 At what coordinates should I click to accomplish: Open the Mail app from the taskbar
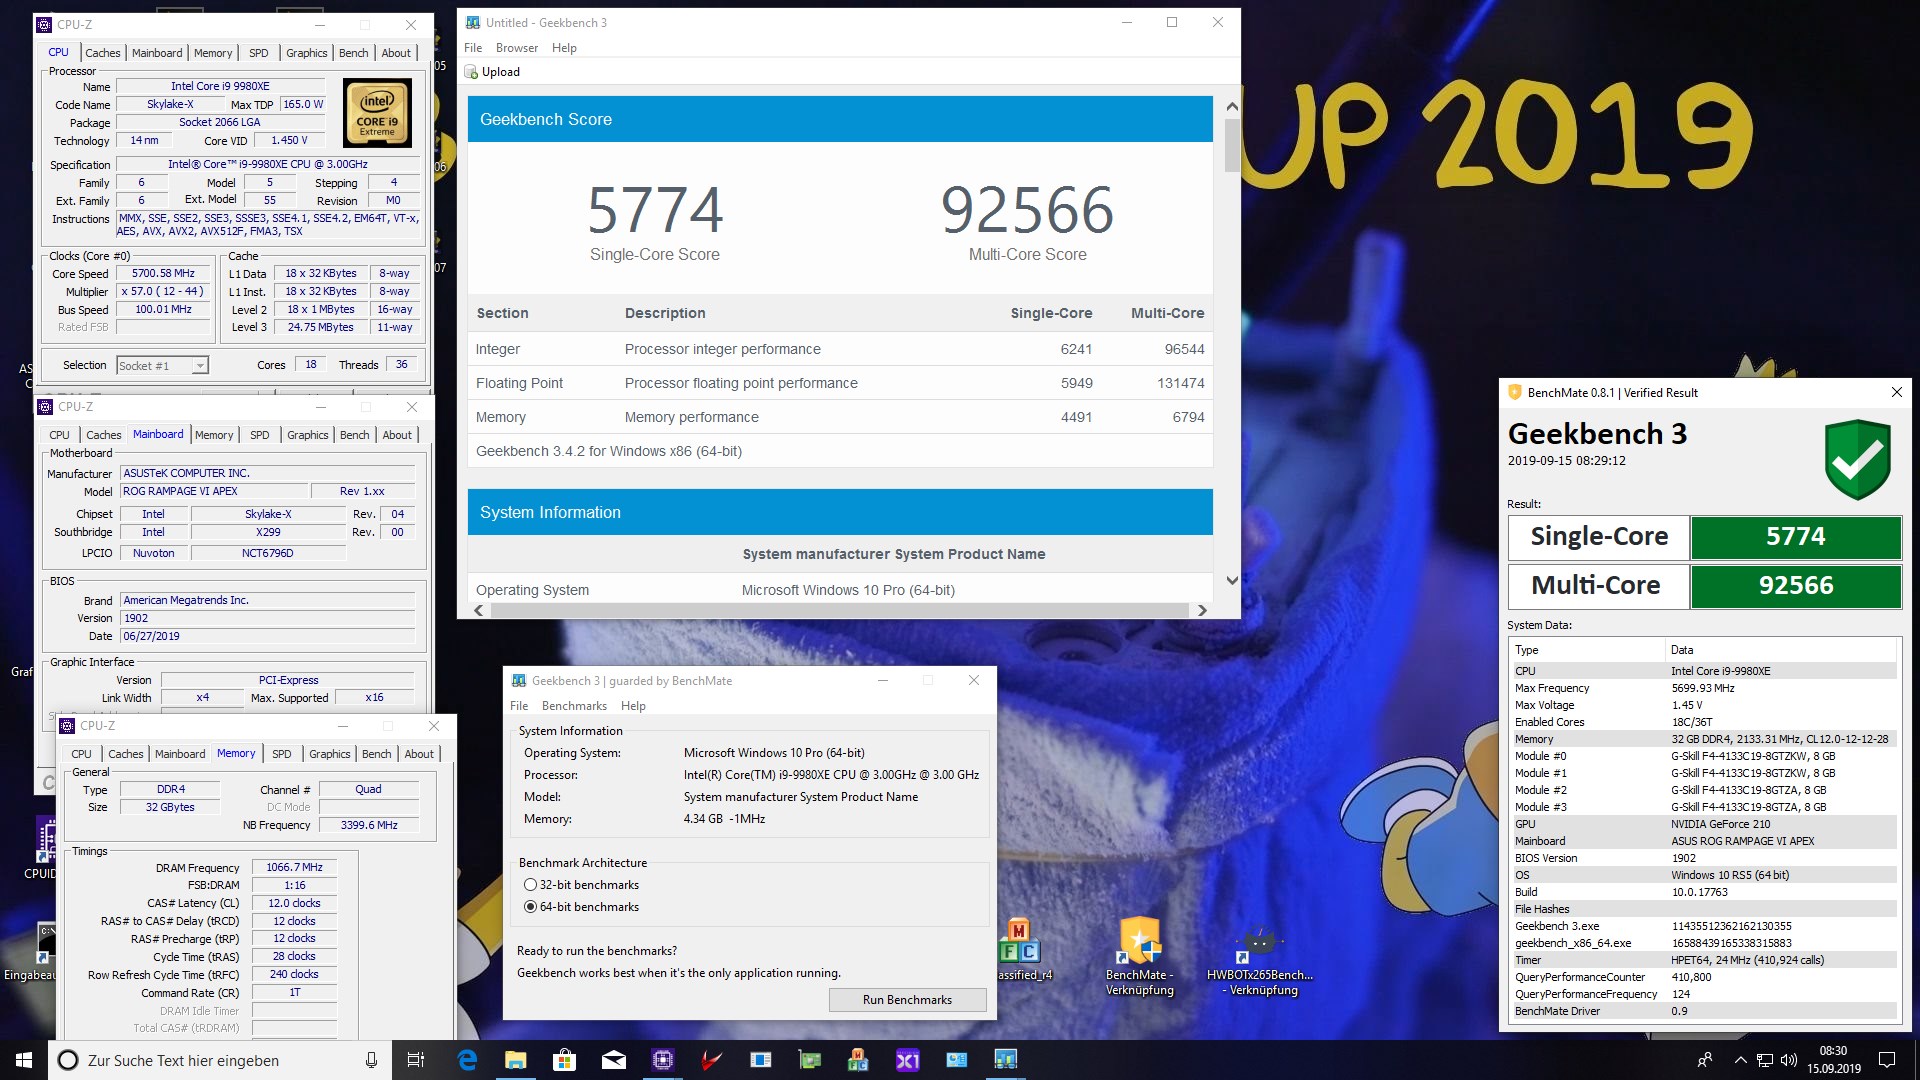614,1060
